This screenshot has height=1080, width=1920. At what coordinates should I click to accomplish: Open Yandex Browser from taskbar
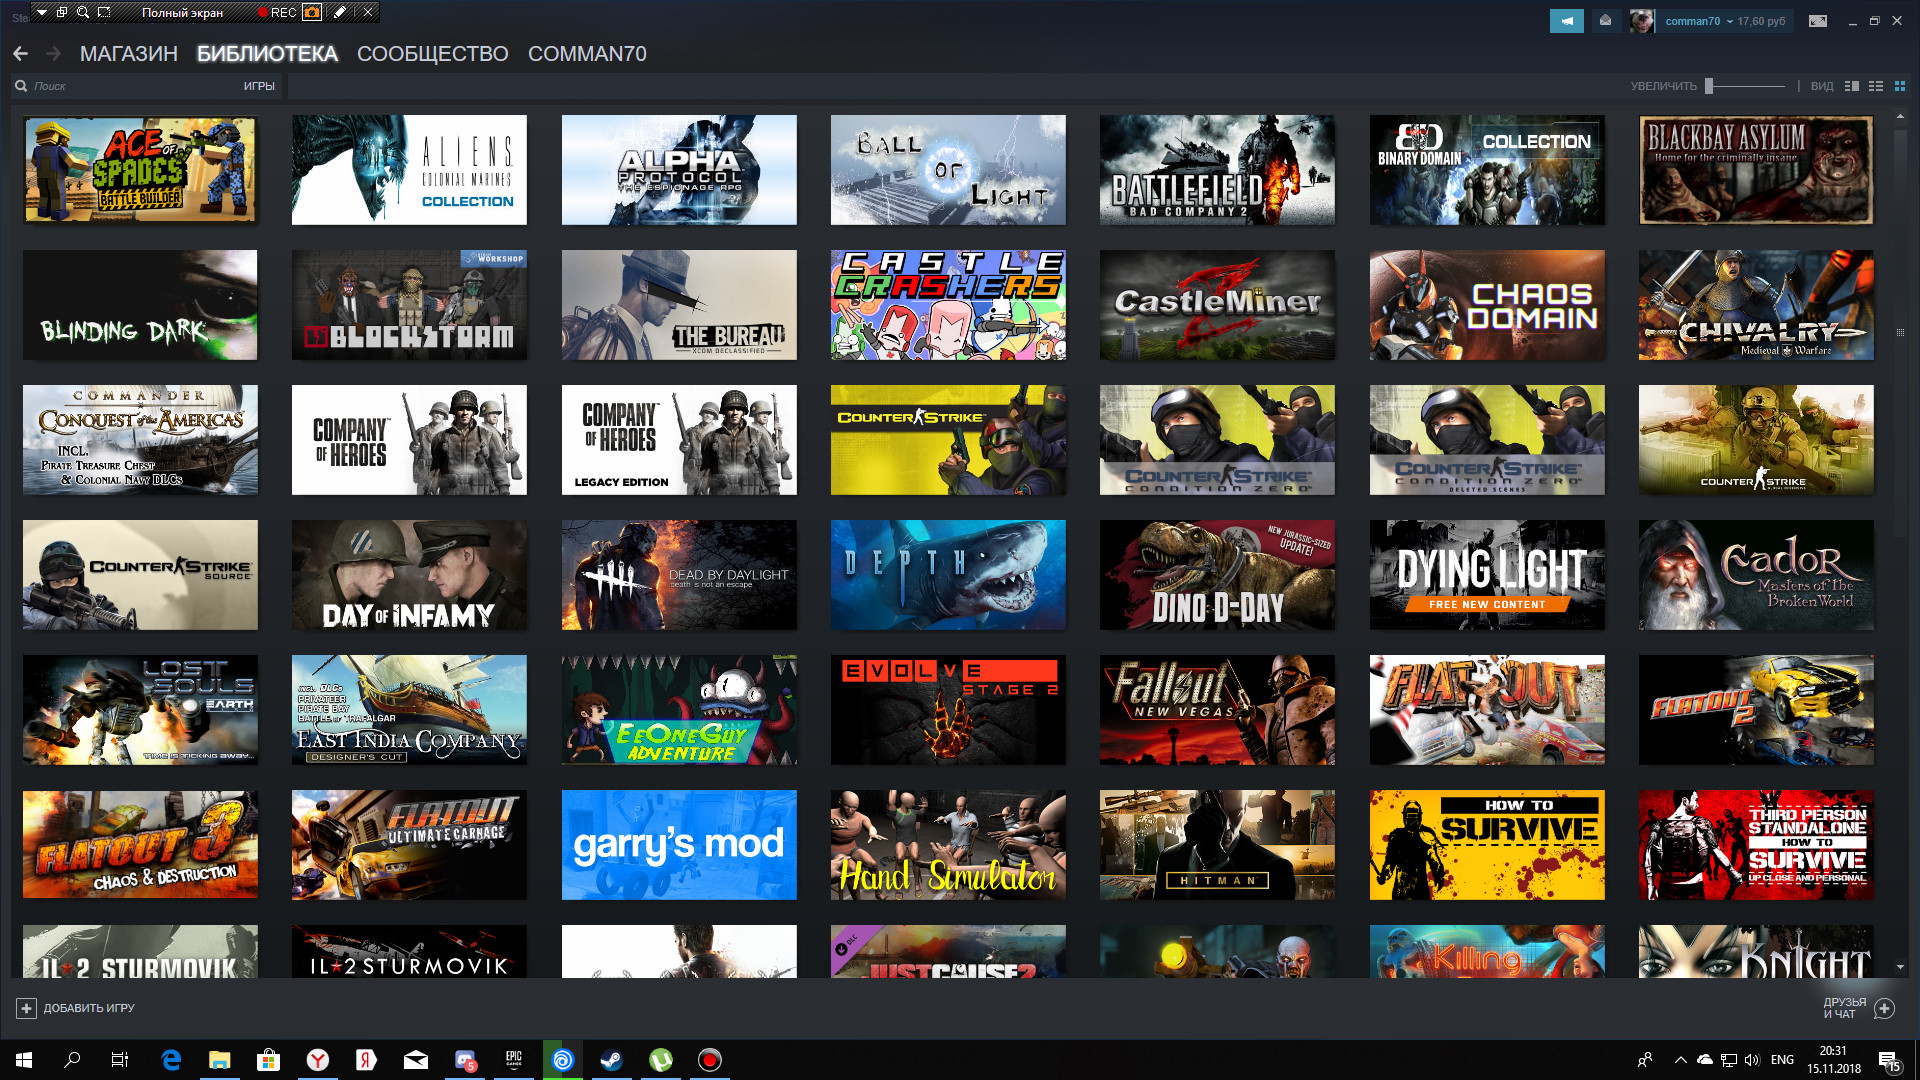(x=317, y=1060)
